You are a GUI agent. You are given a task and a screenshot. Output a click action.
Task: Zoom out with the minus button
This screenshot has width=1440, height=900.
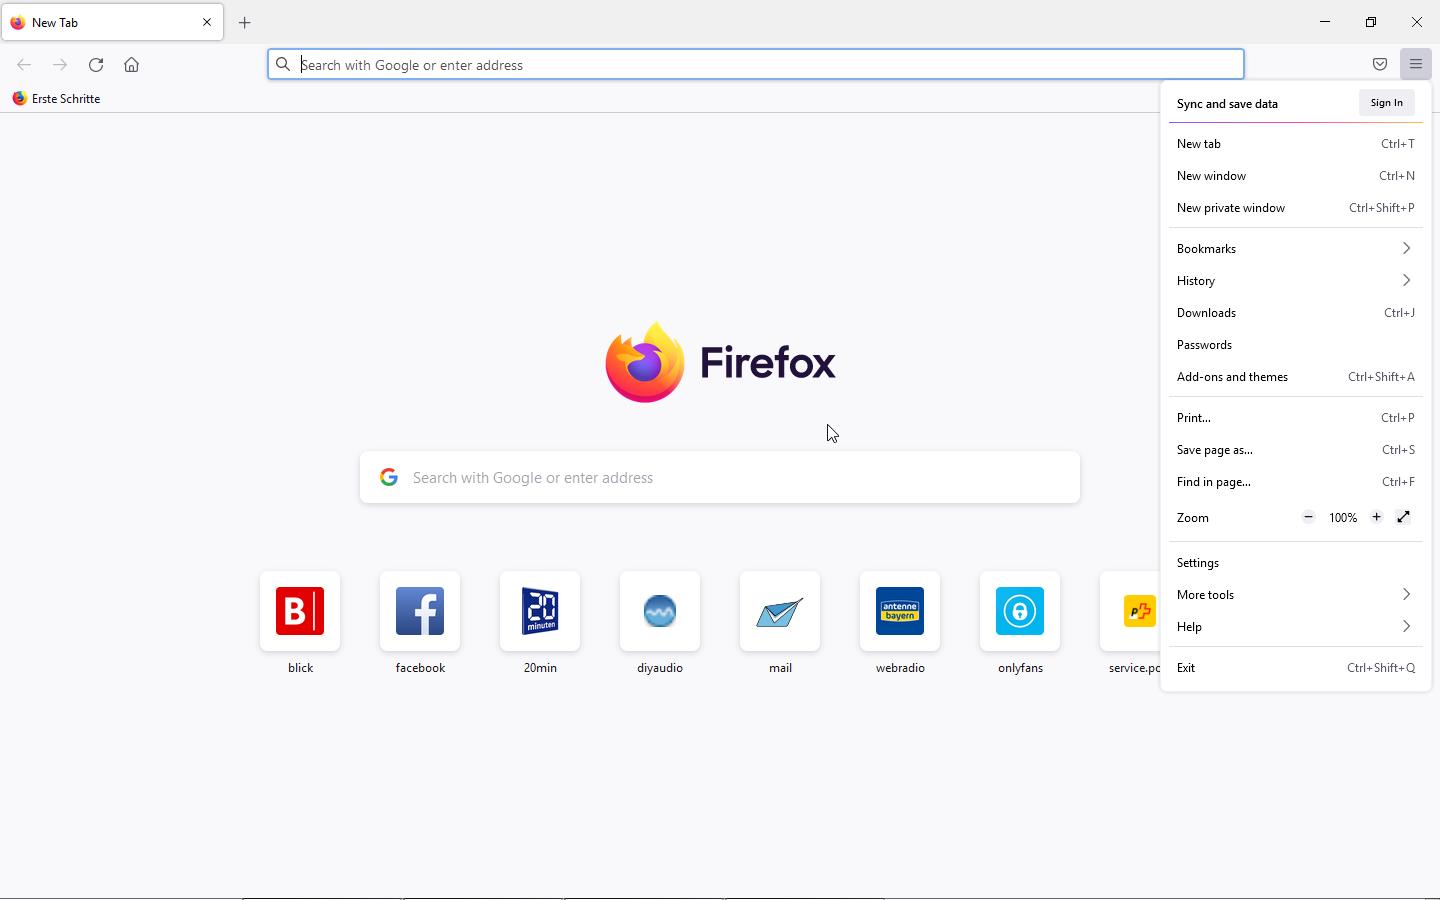(x=1308, y=518)
